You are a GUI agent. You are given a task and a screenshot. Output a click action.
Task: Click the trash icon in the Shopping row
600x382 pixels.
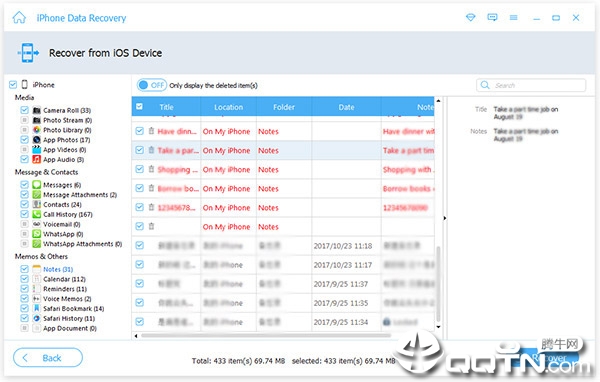tap(152, 169)
